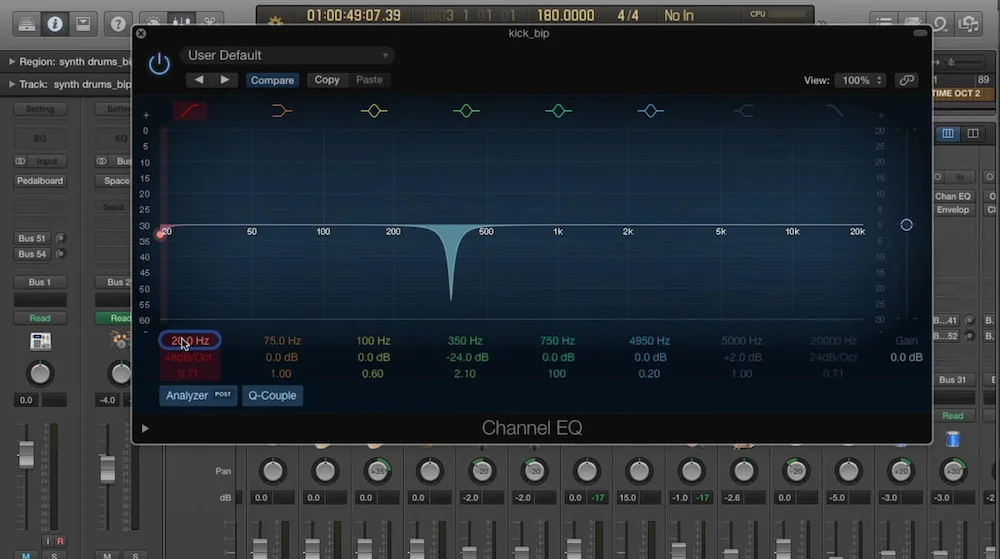Adjust the left channel strip volume fader
Screen dimensions: 1000x559
(x=26, y=454)
